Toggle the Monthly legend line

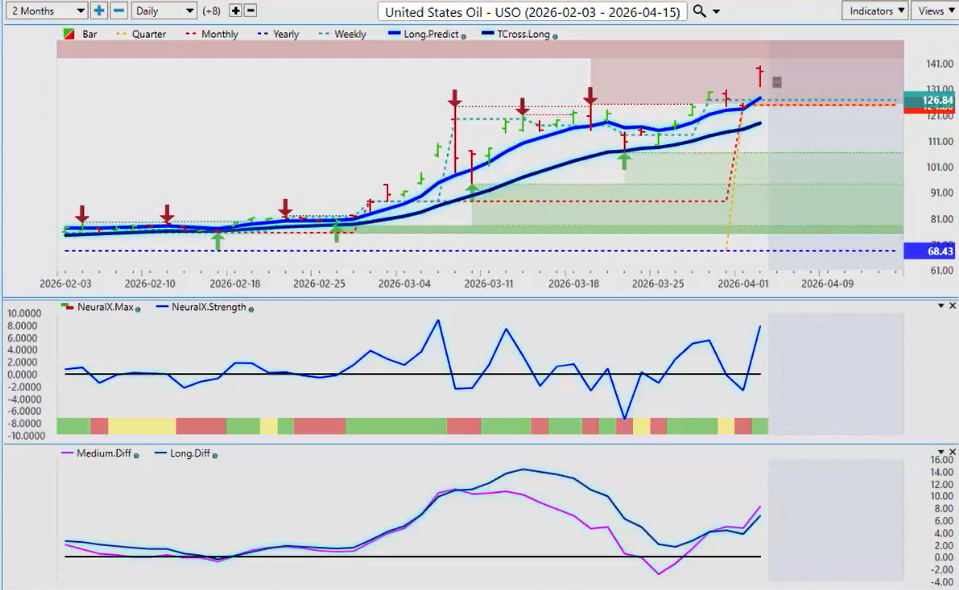[212, 34]
